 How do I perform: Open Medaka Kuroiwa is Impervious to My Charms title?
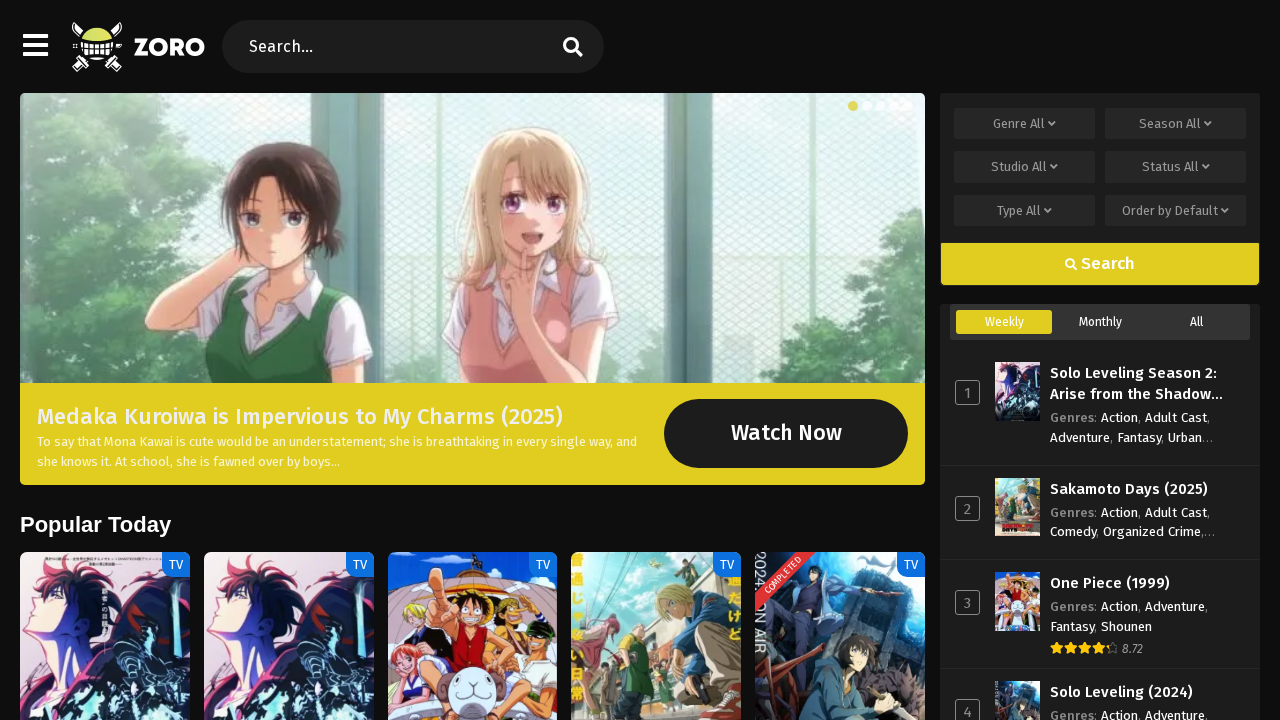click(300, 416)
